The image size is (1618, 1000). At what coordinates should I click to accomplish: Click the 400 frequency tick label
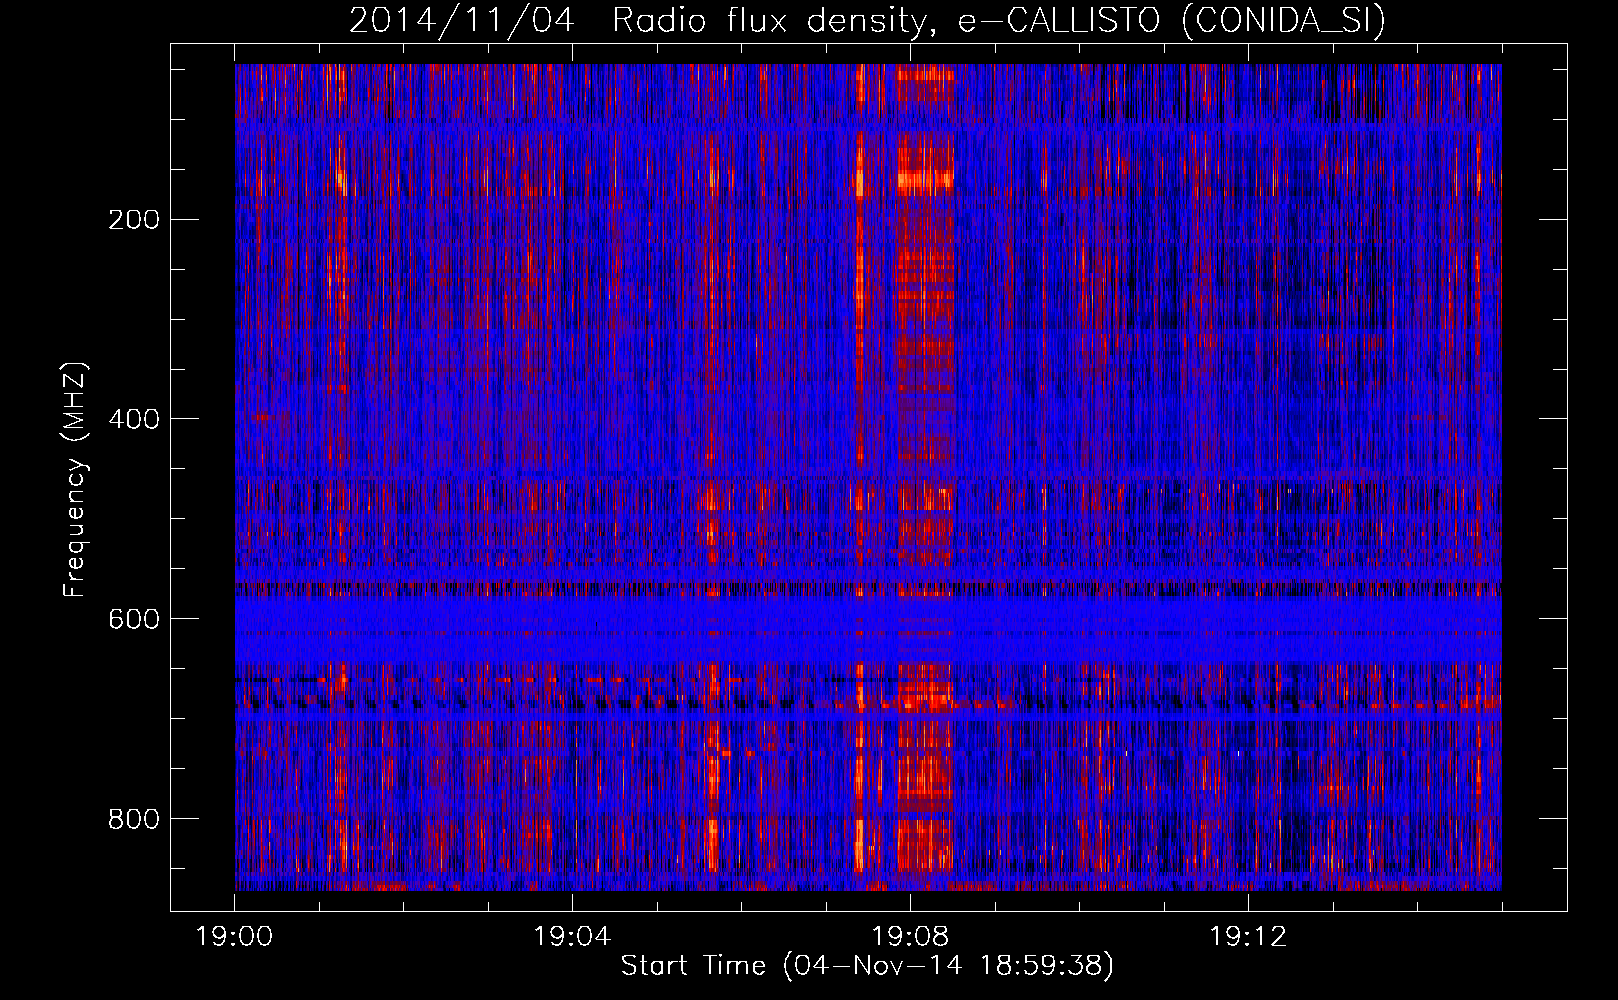(134, 419)
